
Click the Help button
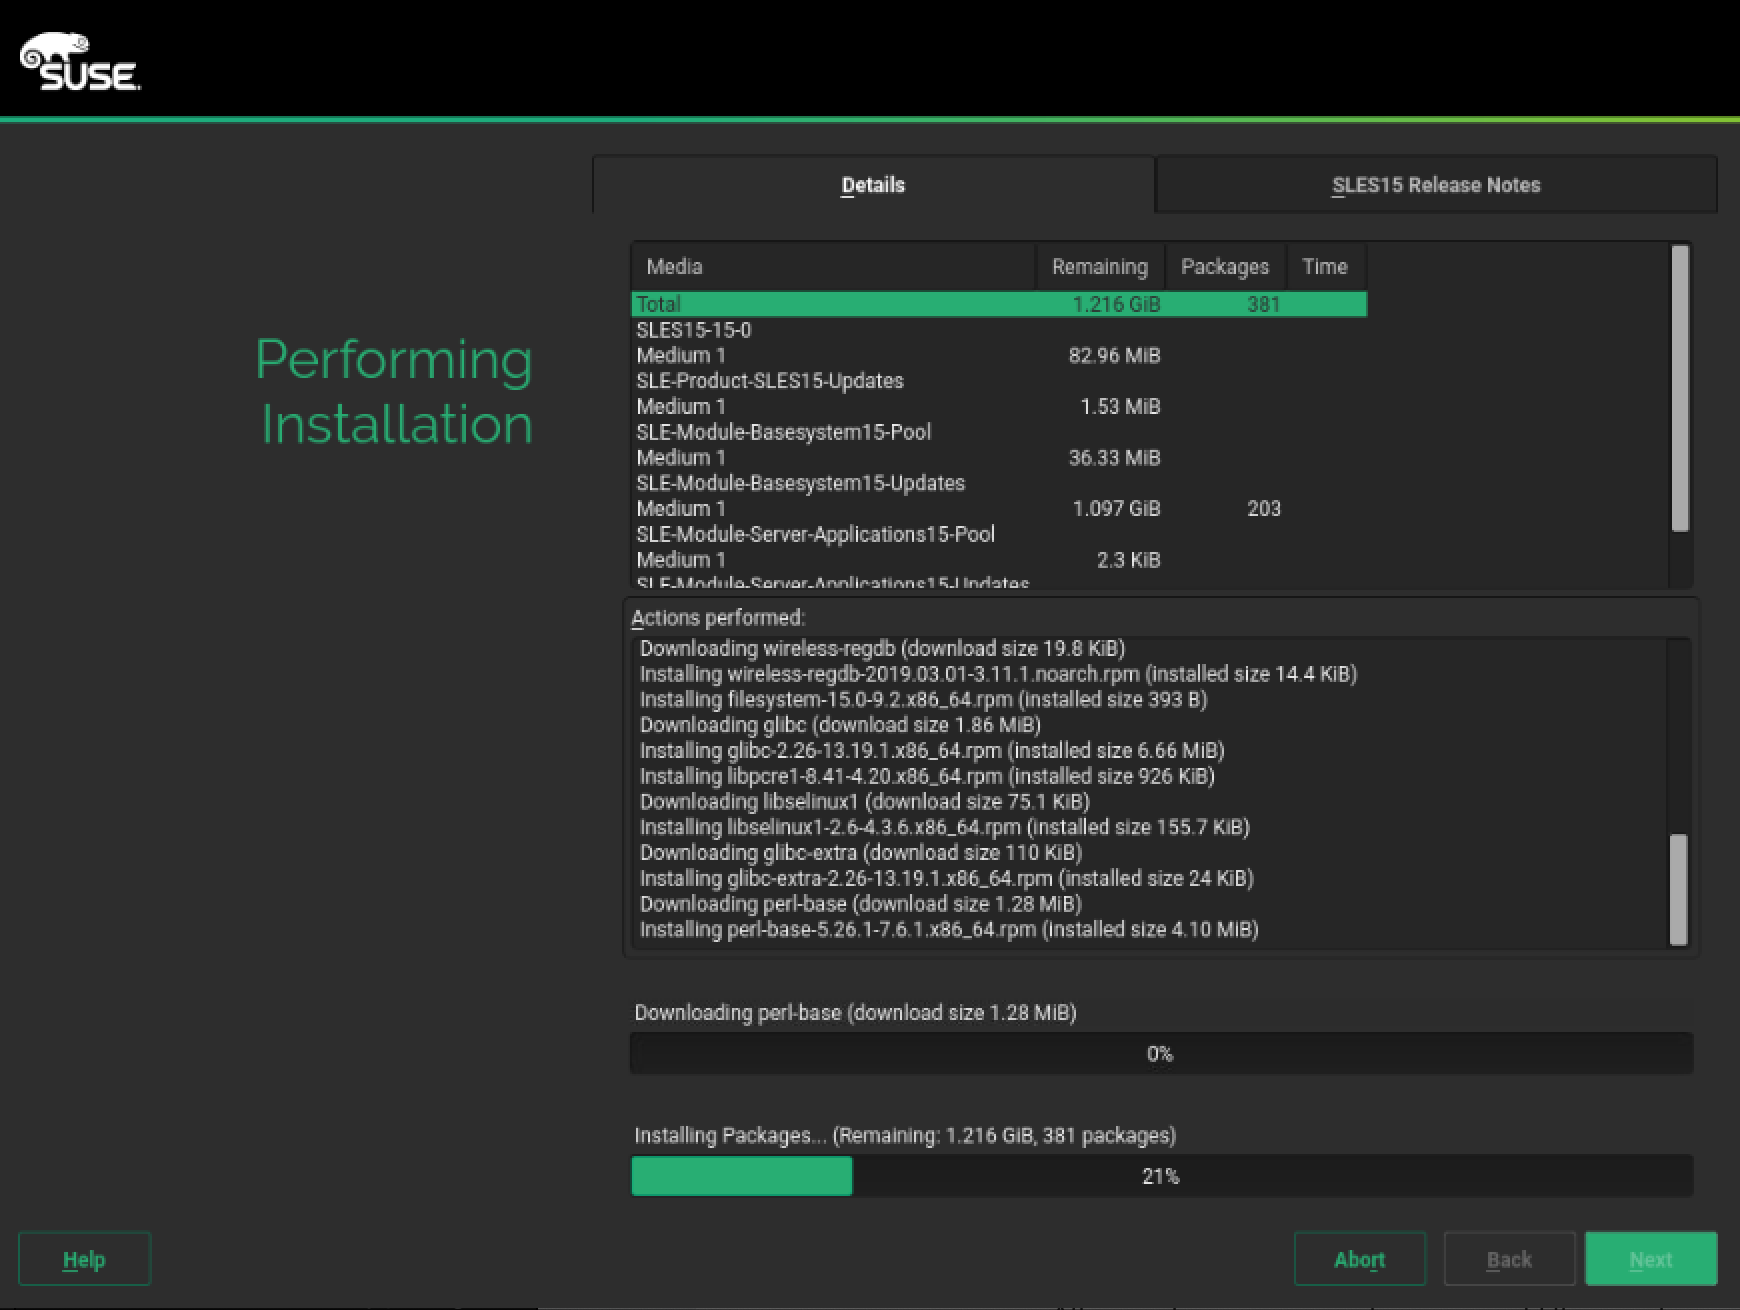83,1259
